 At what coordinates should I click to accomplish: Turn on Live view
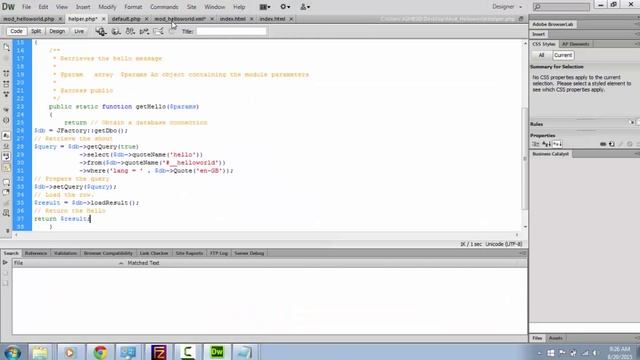point(78,31)
